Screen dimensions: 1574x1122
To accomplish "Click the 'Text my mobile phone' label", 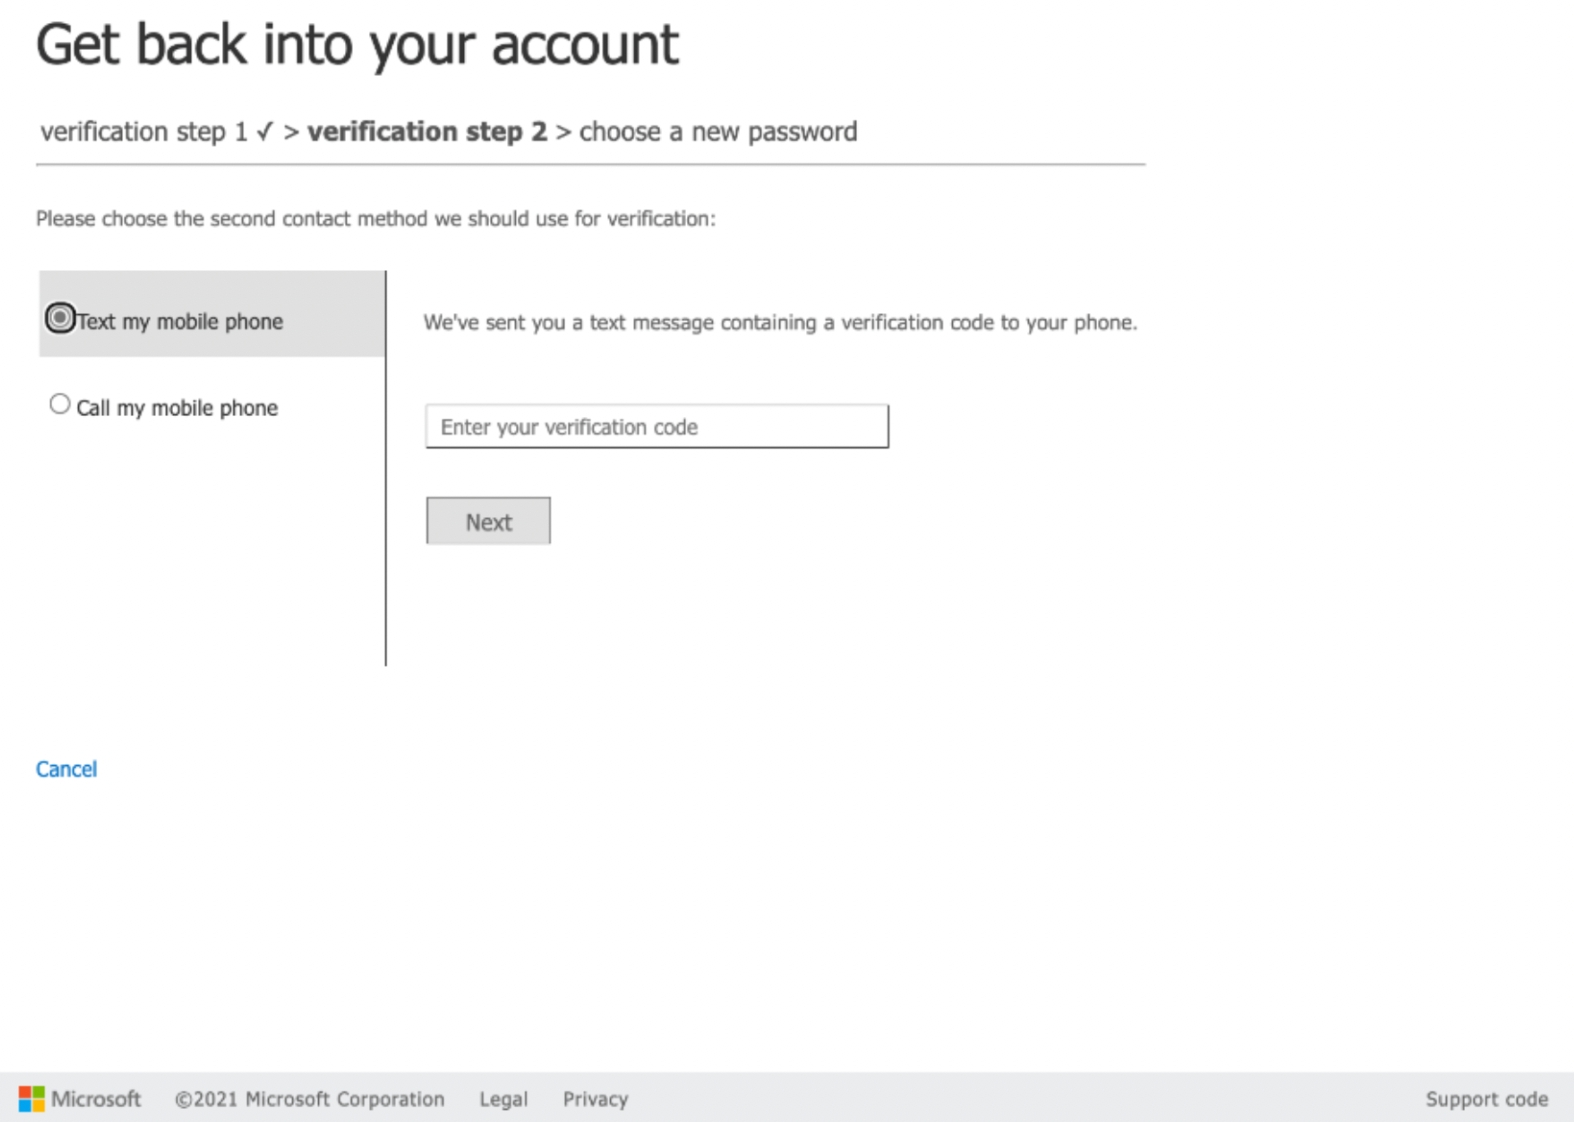I will 180,322.
